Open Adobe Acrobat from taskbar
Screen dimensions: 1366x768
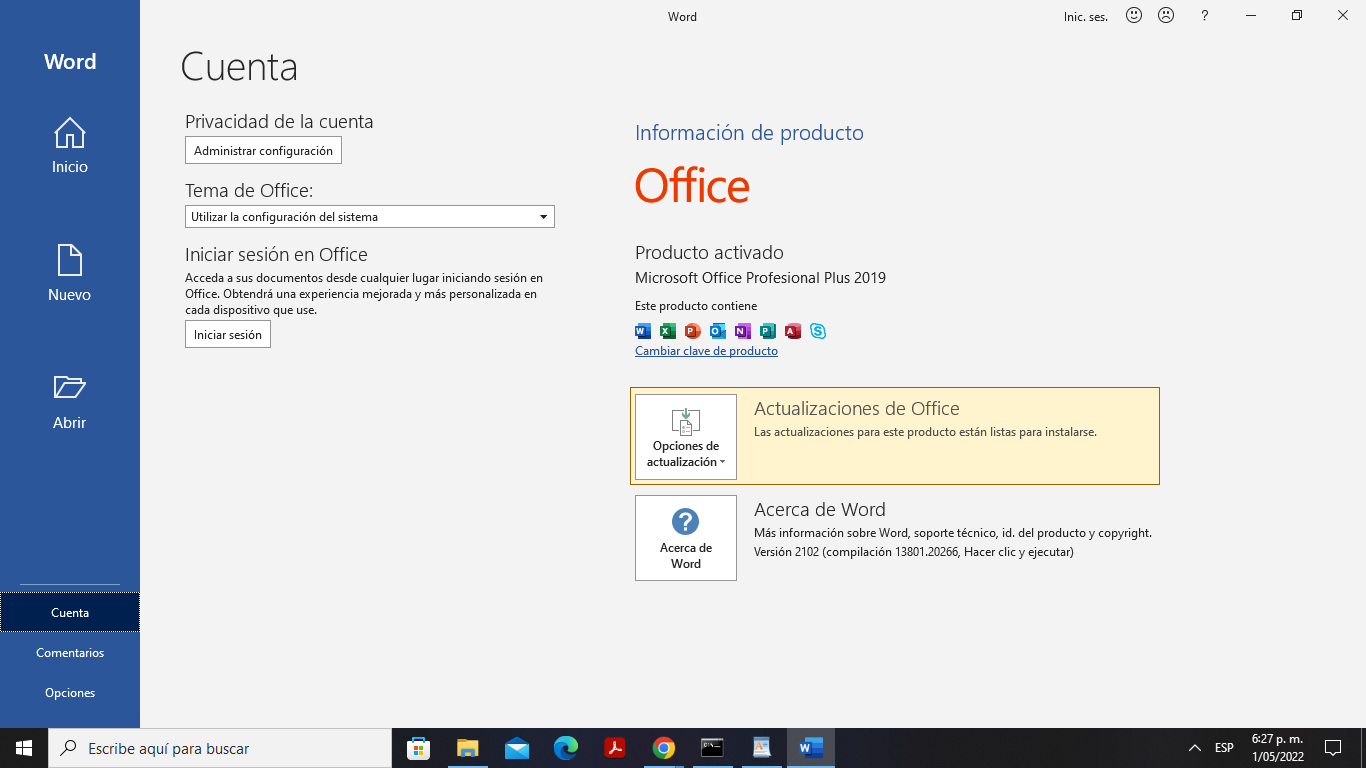click(615, 748)
